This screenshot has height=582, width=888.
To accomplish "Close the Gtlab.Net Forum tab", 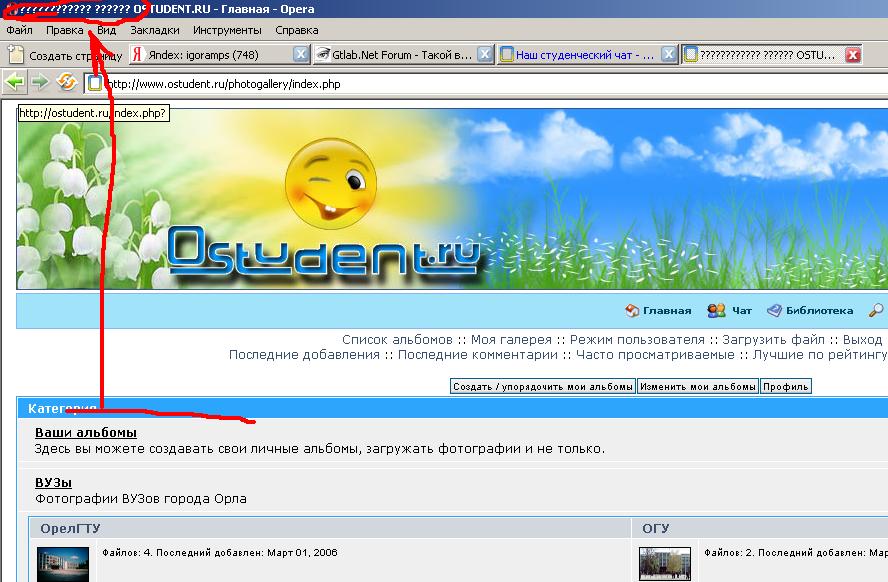I will [x=484, y=54].
